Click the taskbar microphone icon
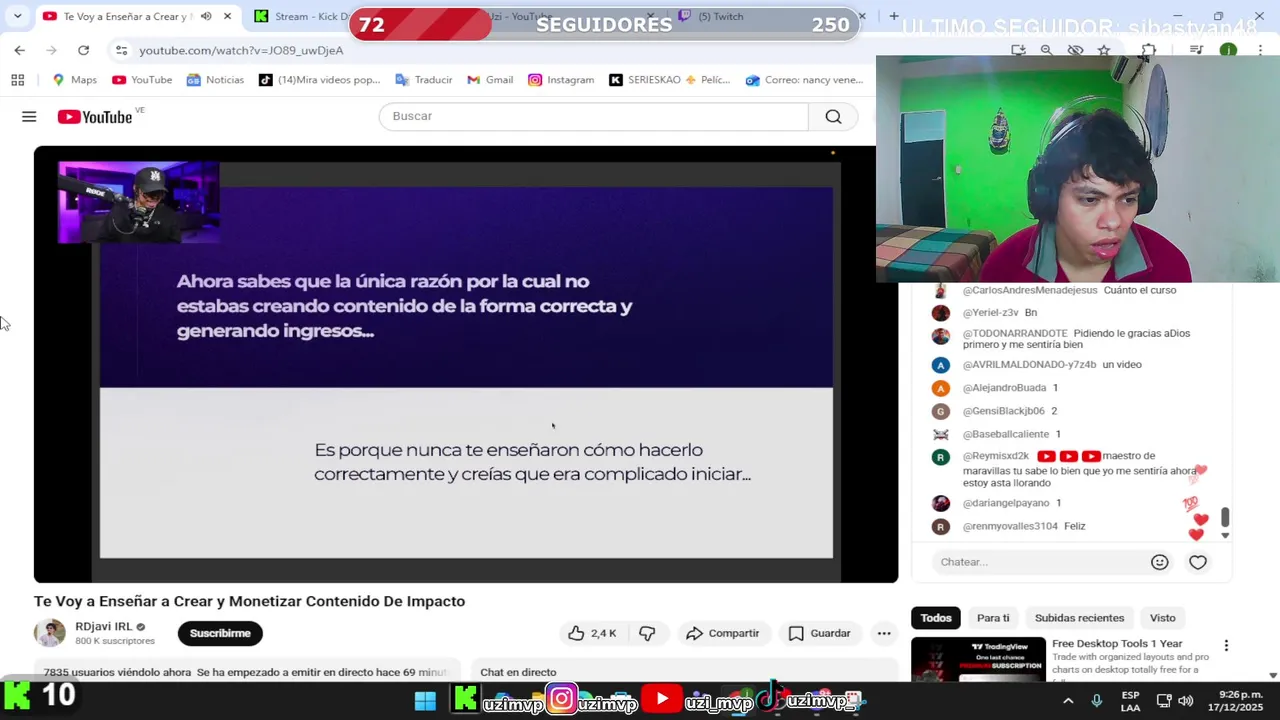 pos(1097,701)
